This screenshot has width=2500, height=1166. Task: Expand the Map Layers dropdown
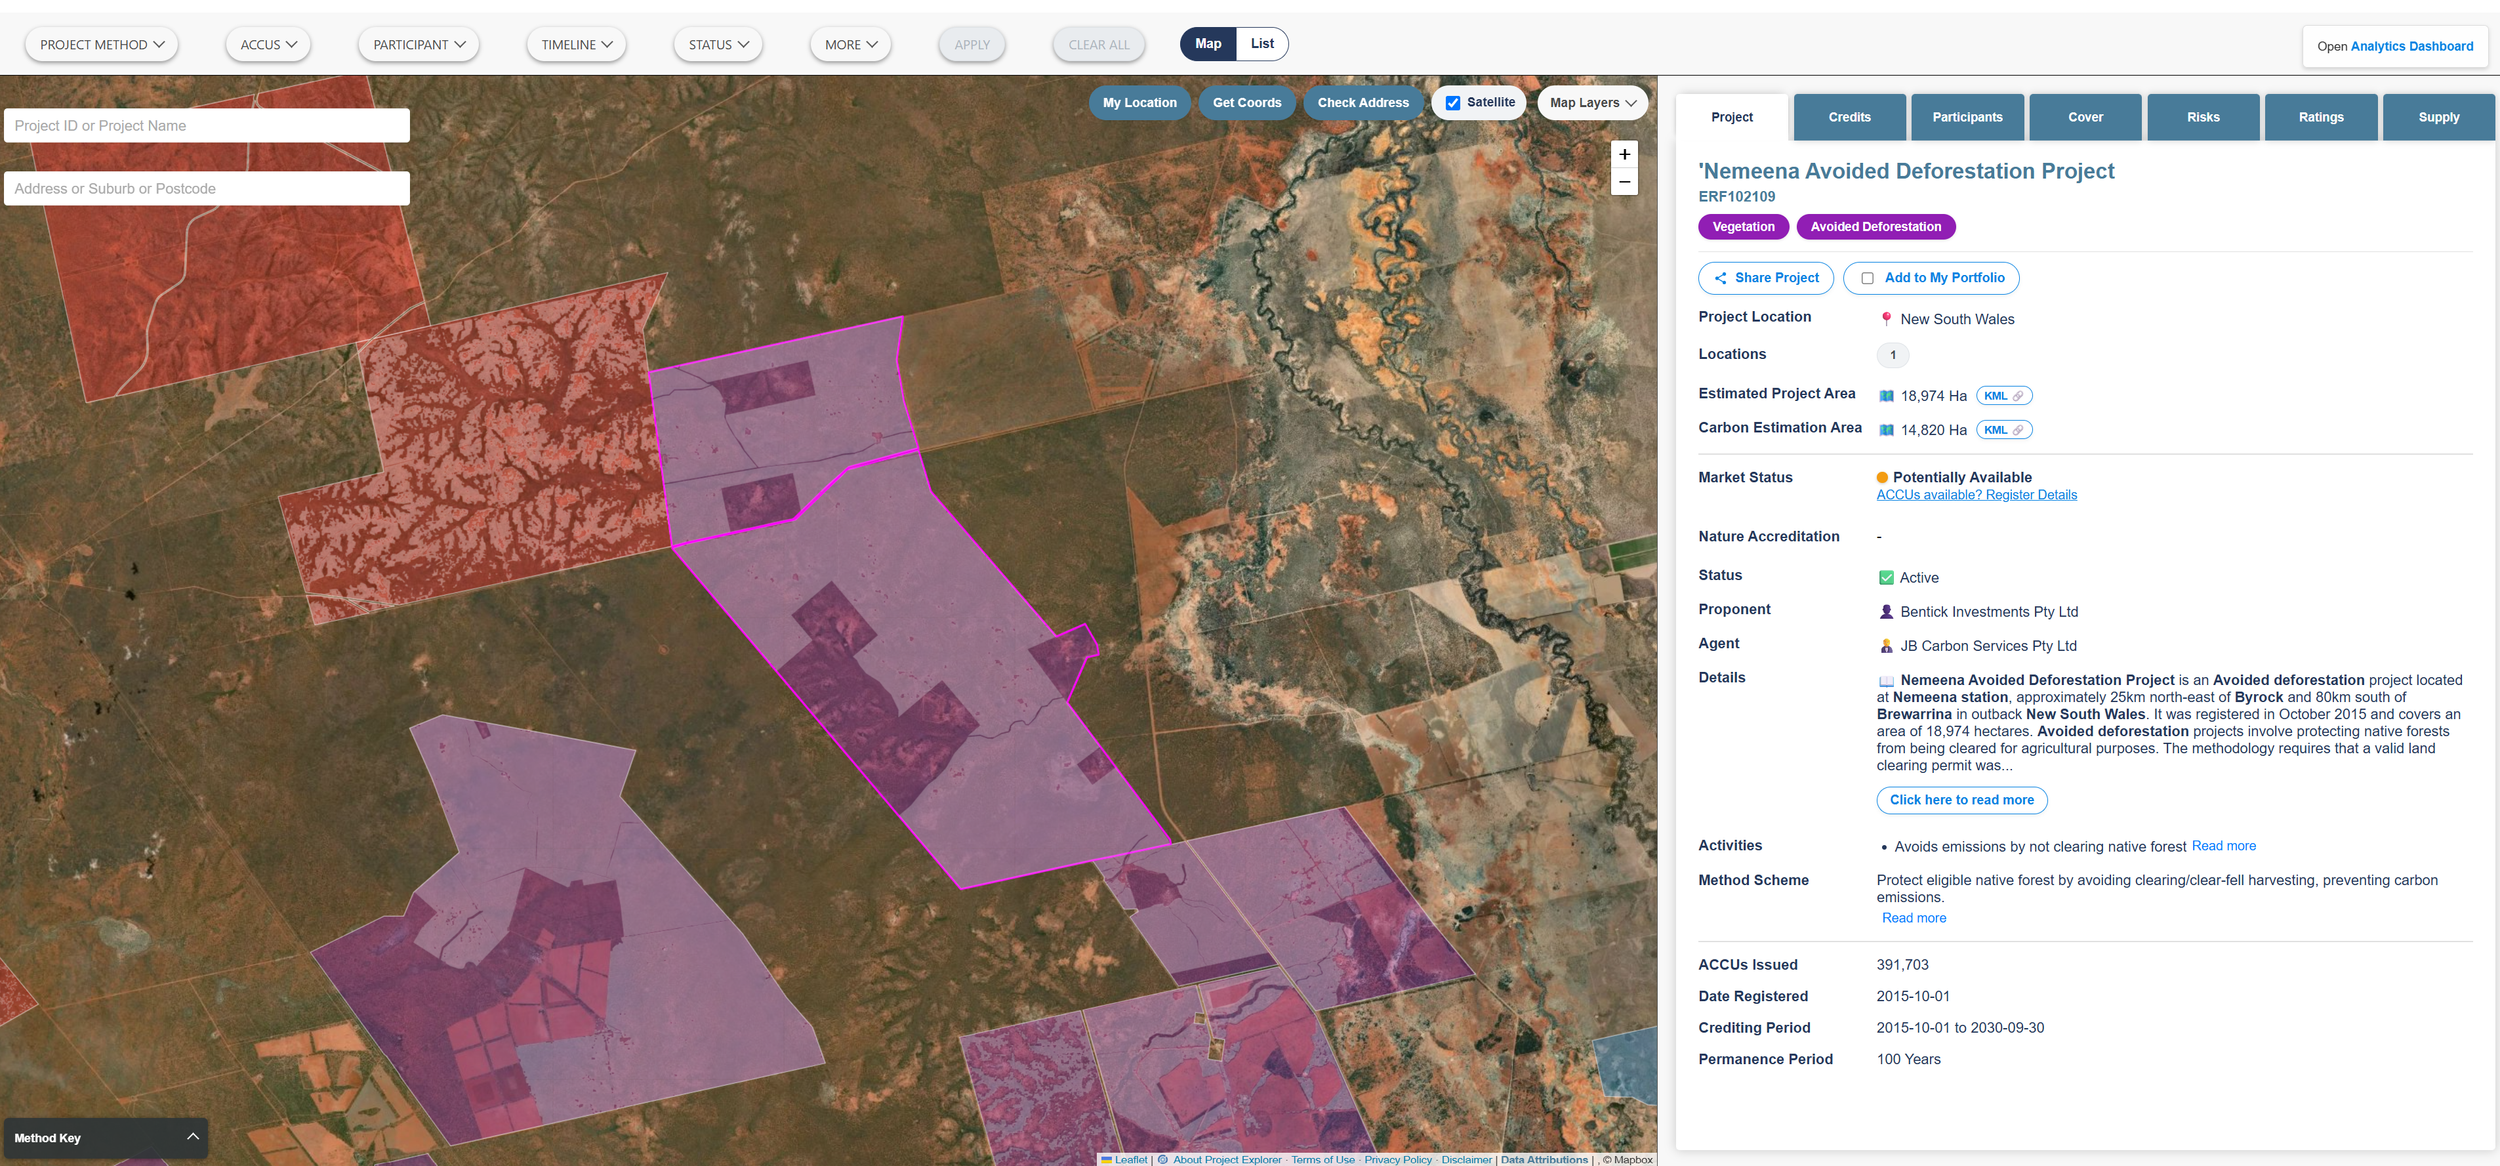[1592, 103]
